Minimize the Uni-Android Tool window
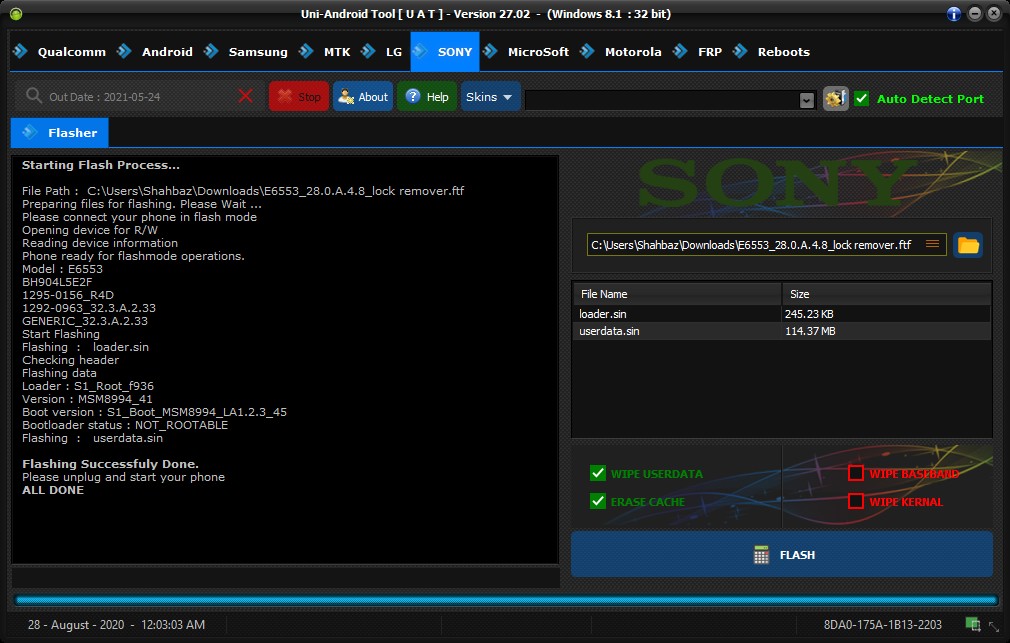 975,14
